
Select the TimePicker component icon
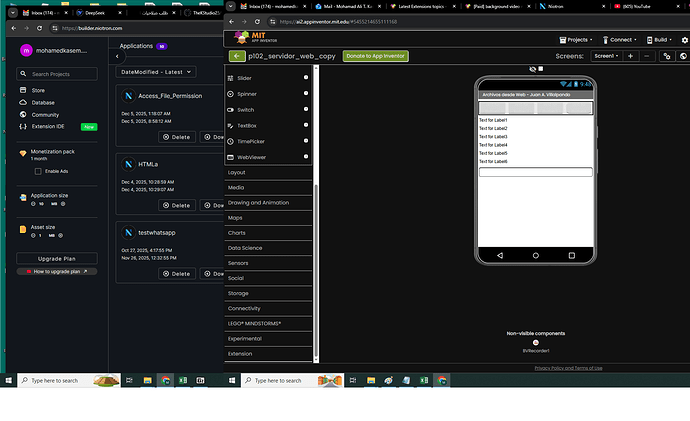point(232,141)
